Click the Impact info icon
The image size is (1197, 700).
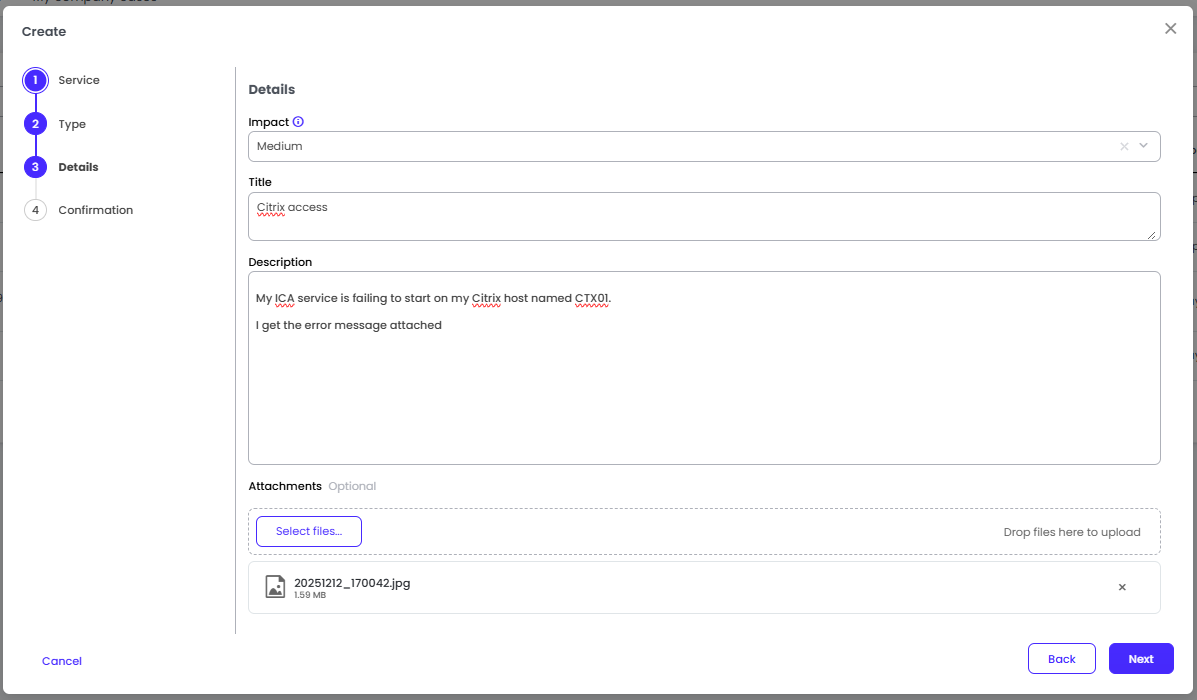tap(298, 122)
